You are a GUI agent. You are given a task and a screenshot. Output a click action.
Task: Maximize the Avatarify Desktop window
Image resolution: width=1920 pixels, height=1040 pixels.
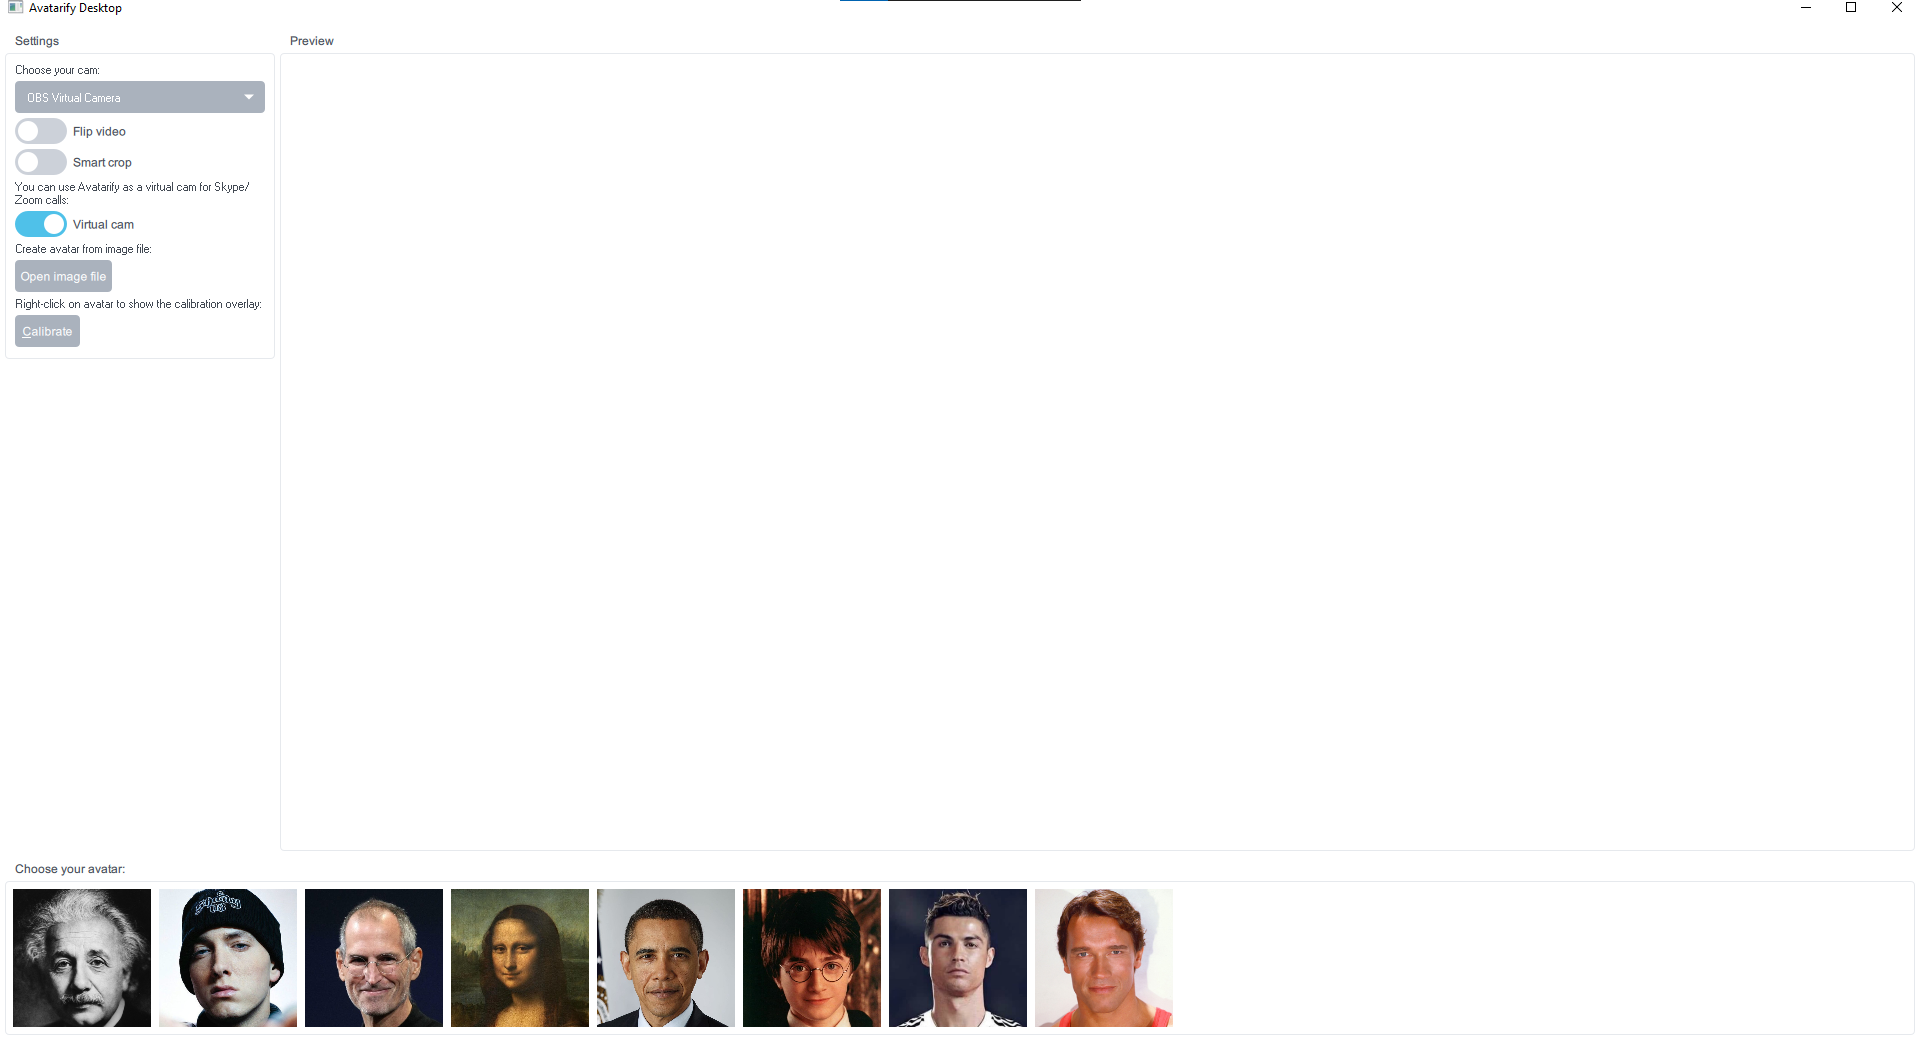1851,8
